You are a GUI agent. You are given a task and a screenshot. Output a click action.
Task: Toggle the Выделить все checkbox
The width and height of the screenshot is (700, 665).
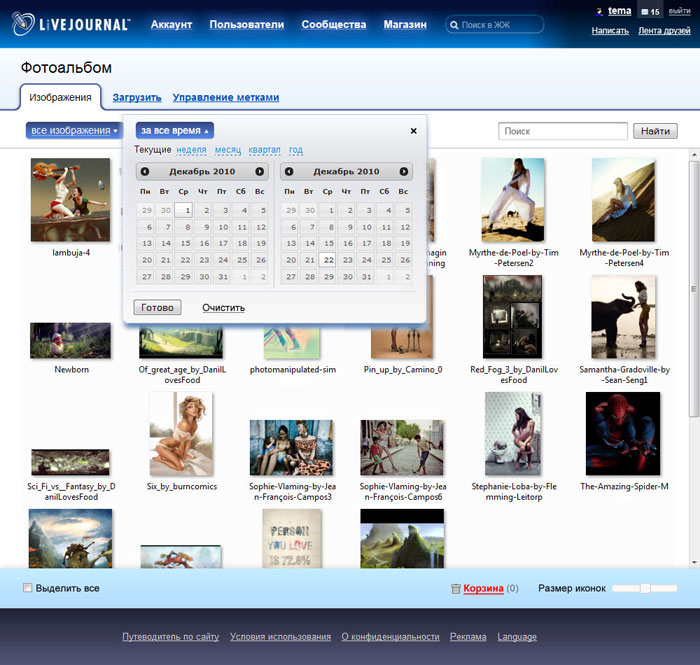coord(28,588)
